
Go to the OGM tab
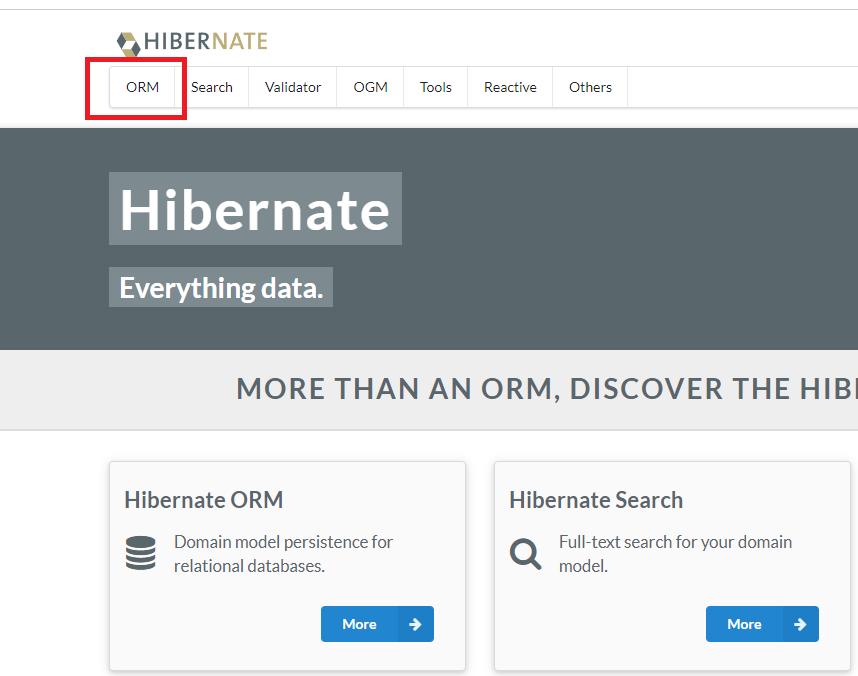370,87
